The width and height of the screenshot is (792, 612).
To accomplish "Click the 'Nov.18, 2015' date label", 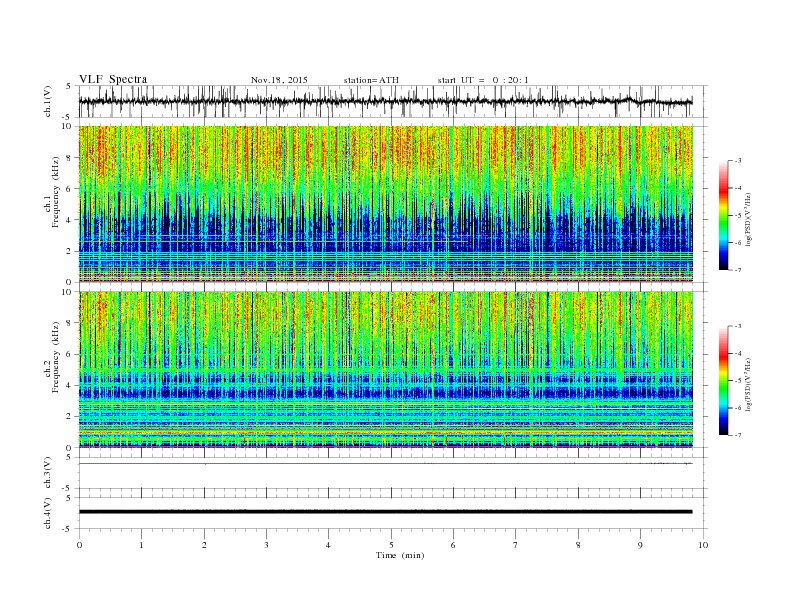I will pyautogui.click(x=279, y=80).
